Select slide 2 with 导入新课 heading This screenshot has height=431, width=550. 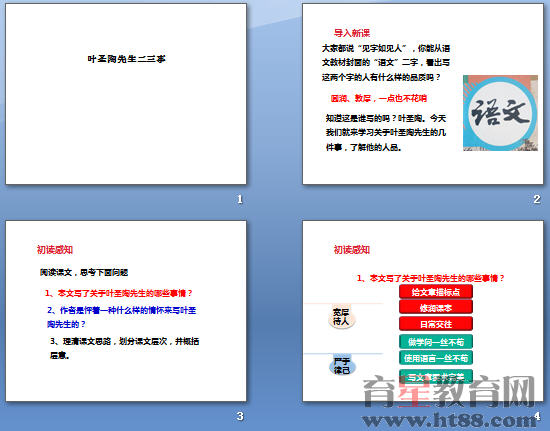(423, 94)
